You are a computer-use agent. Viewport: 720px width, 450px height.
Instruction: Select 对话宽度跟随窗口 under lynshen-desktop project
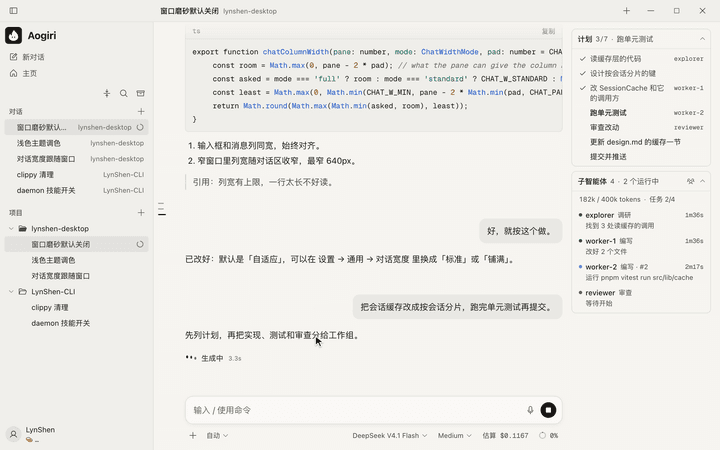coord(76,276)
